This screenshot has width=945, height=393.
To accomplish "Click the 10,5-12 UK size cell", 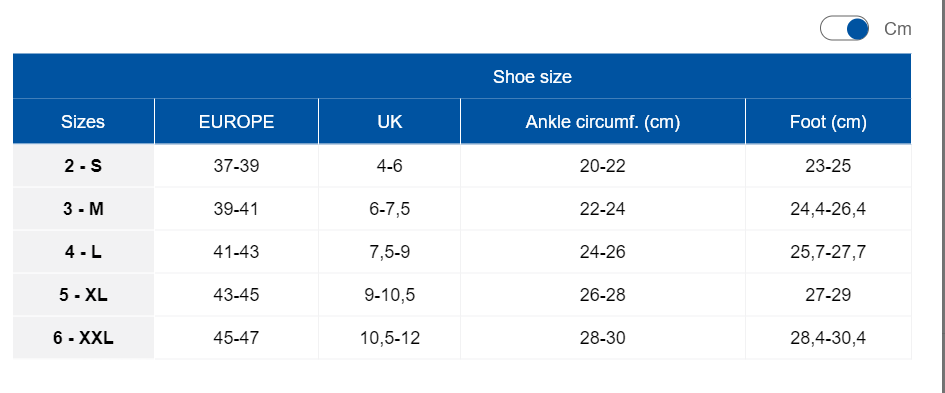I will (389, 338).
